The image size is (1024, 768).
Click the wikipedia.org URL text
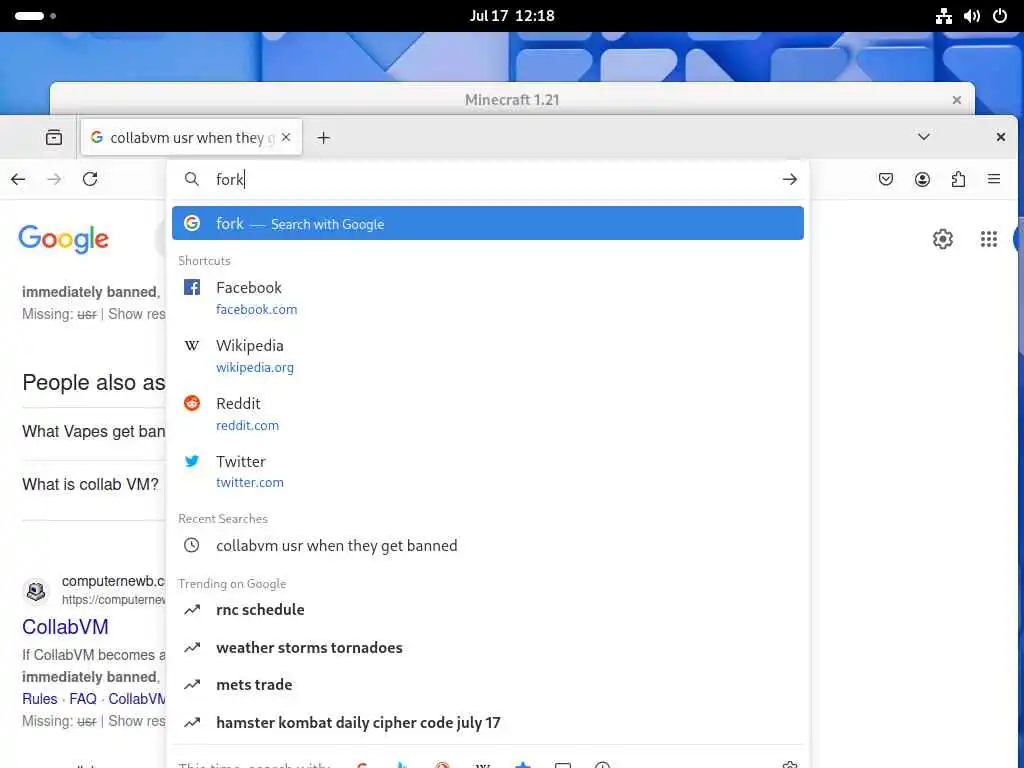point(255,368)
